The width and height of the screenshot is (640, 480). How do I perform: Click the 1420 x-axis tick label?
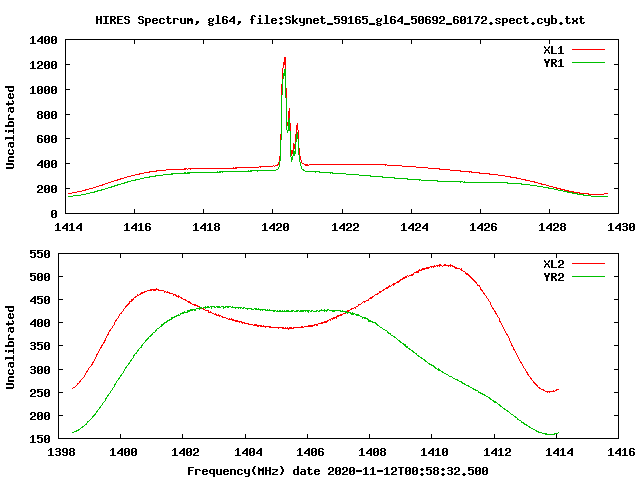[276, 227]
